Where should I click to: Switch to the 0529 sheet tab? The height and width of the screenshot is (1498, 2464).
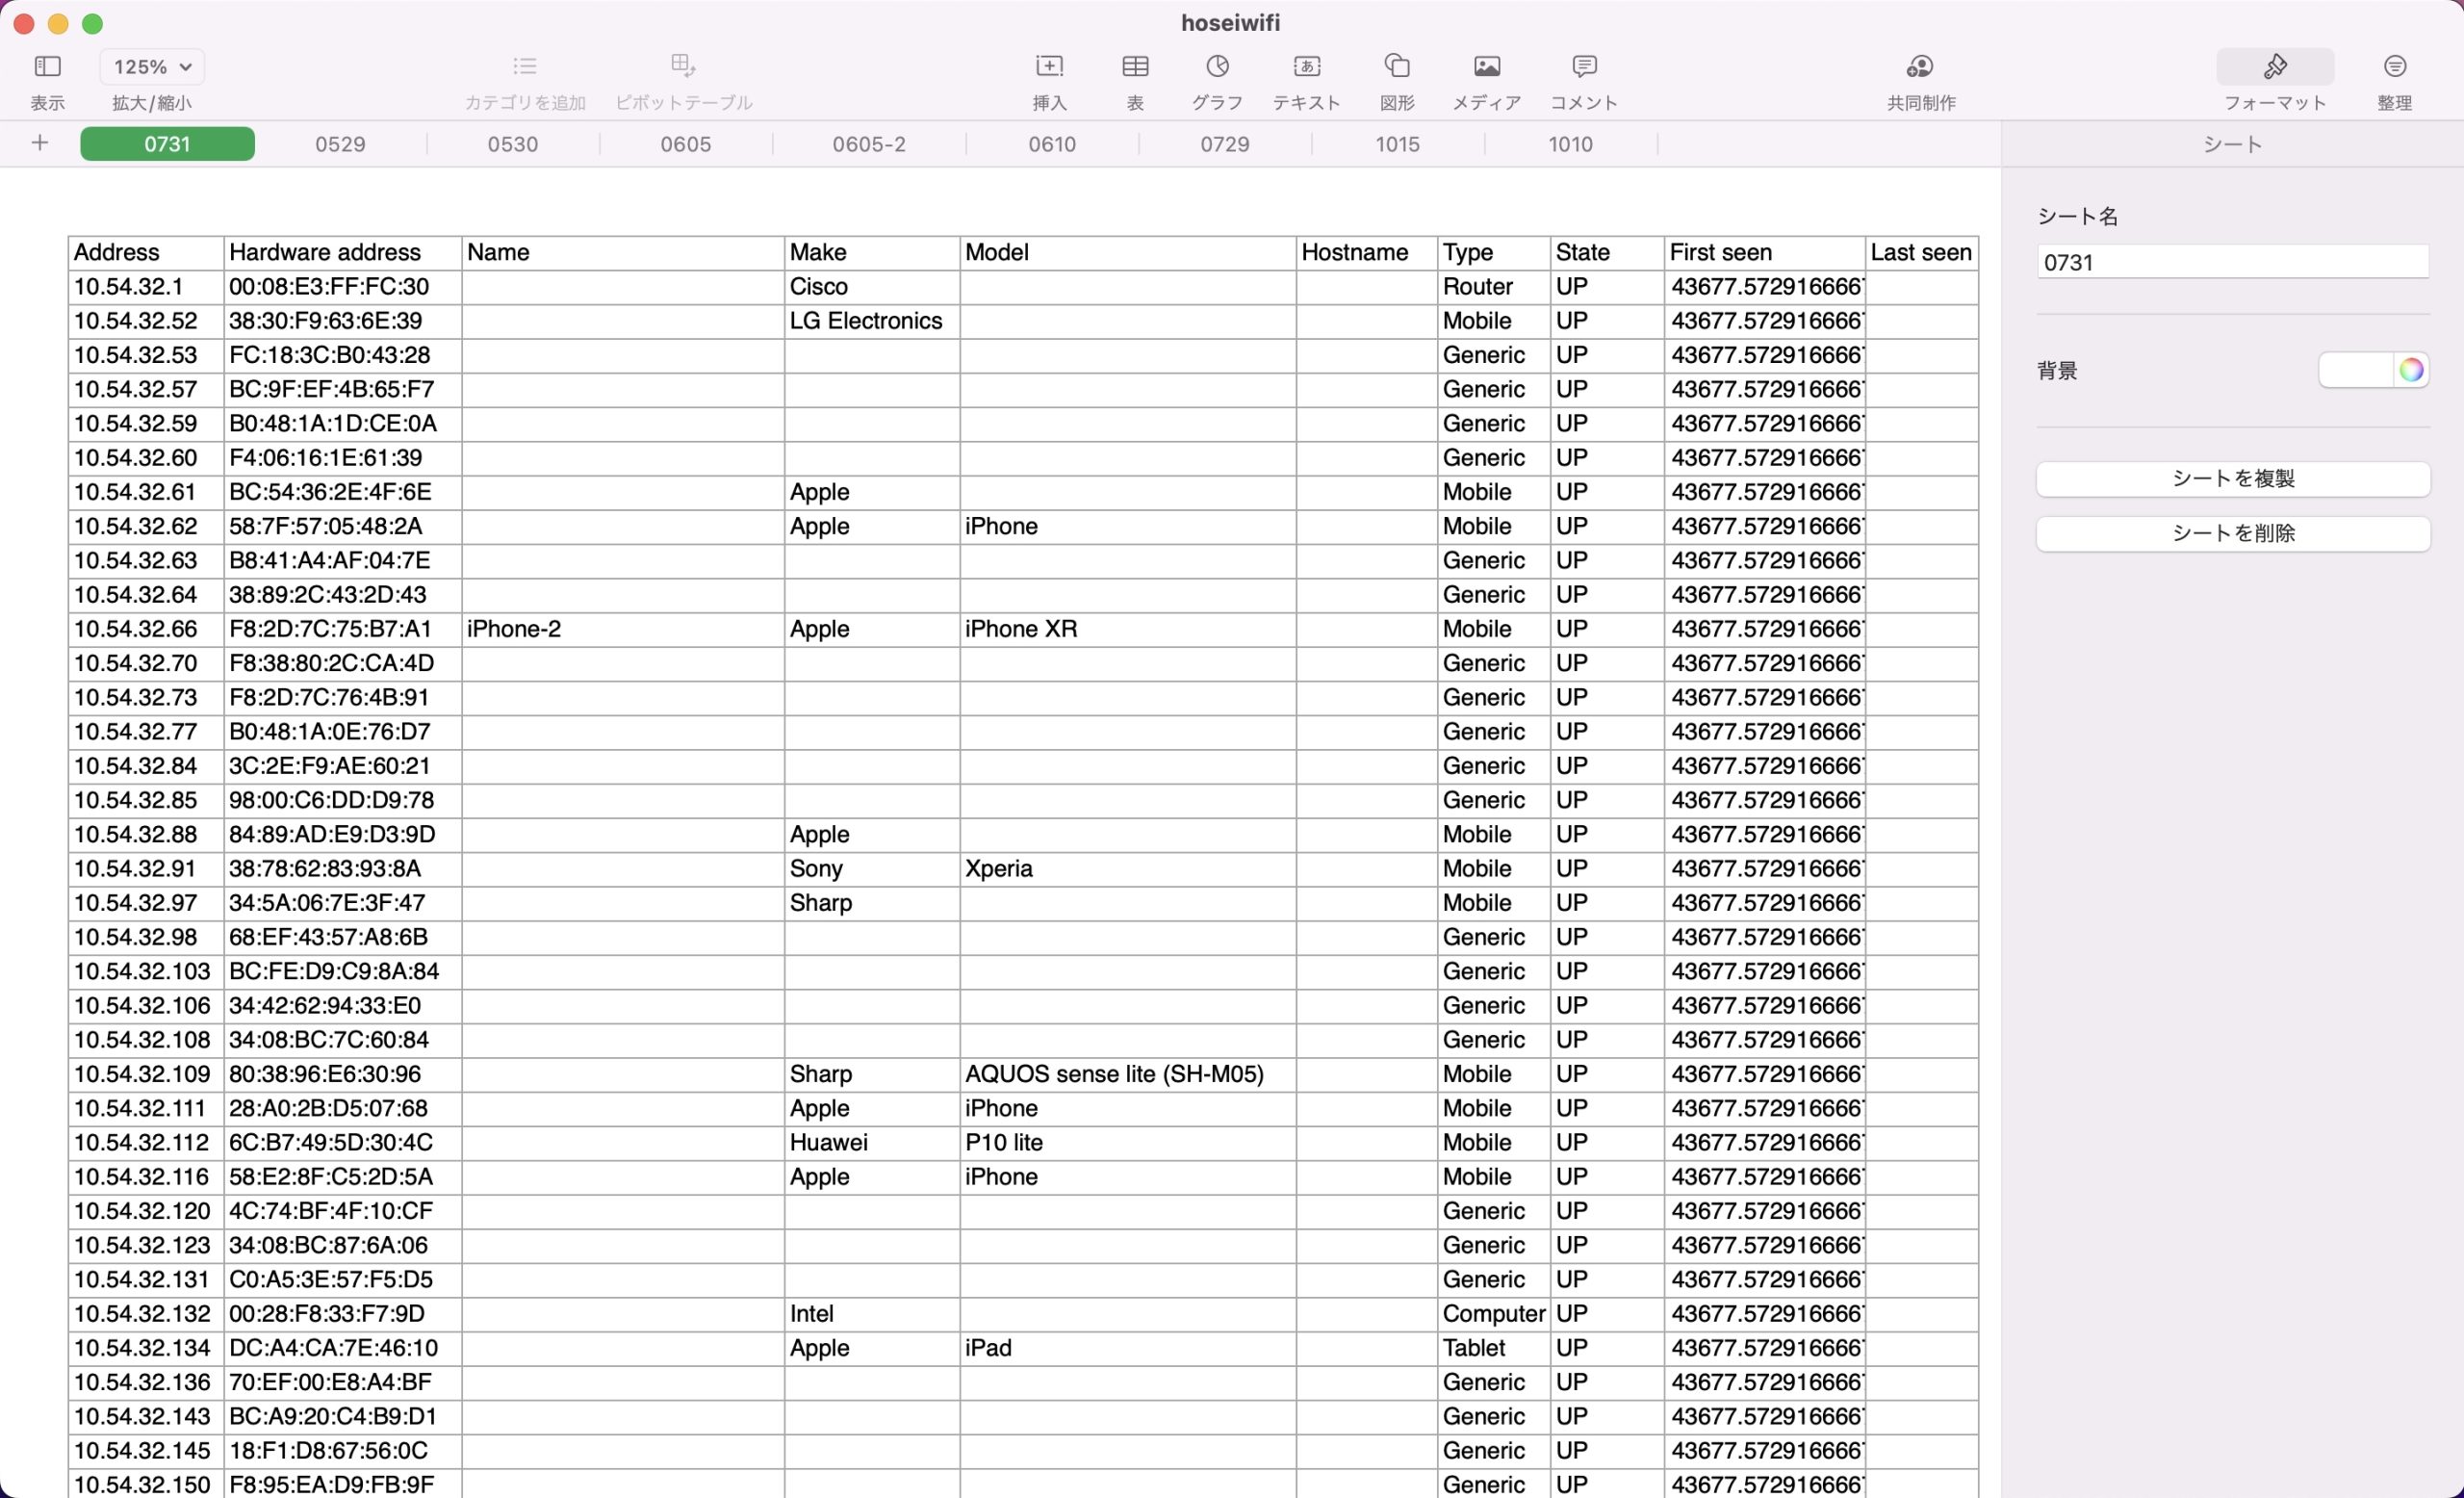tap(340, 144)
